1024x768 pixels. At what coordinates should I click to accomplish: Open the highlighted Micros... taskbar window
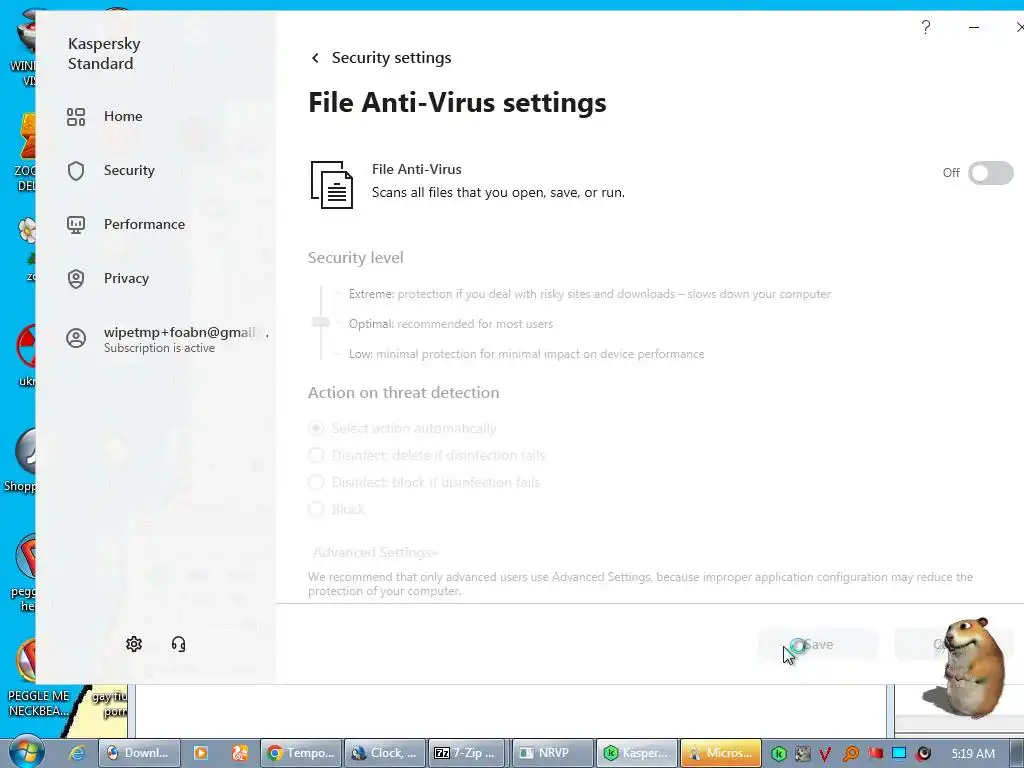pos(720,753)
